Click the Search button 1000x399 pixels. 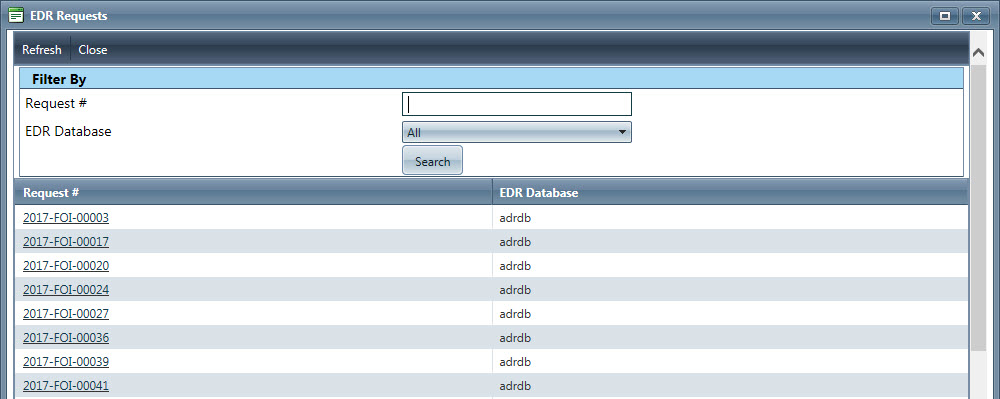[x=432, y=161]
